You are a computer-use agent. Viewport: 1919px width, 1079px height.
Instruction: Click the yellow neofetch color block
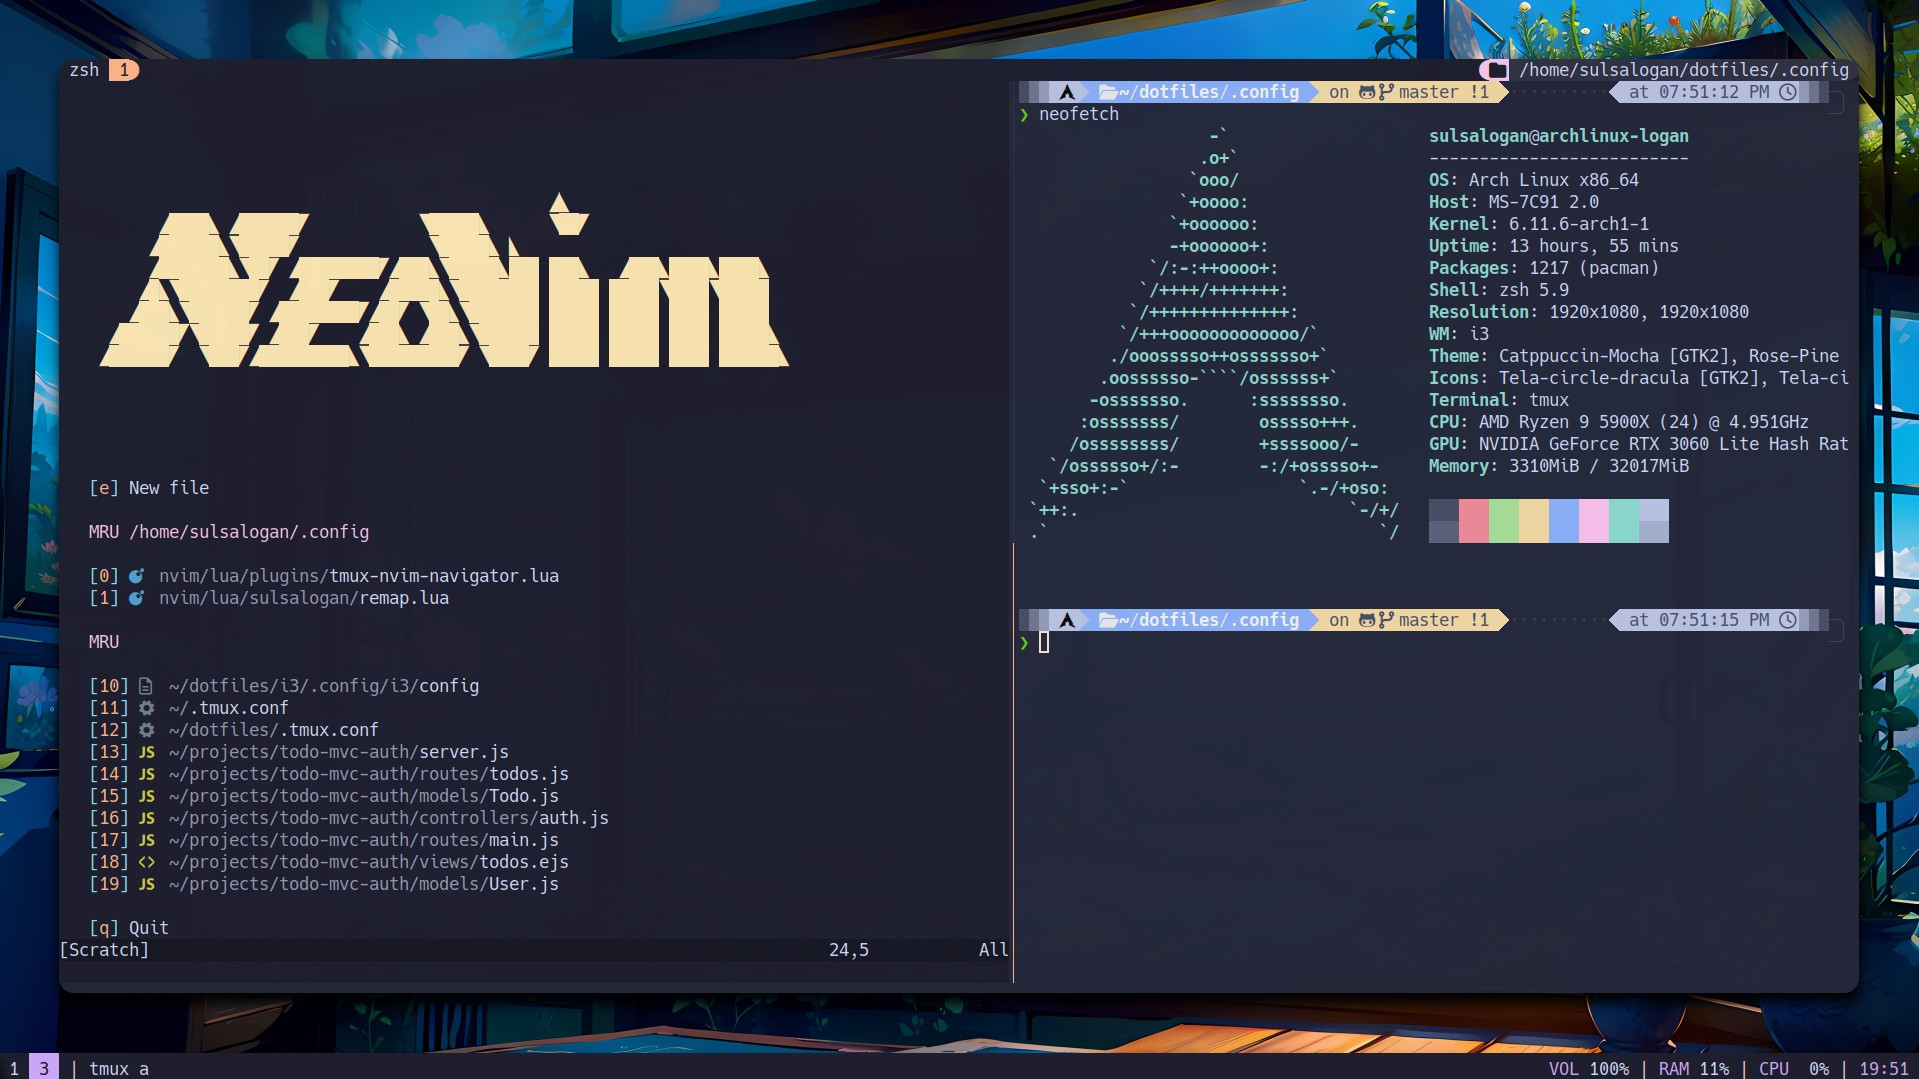[1534, 521]
